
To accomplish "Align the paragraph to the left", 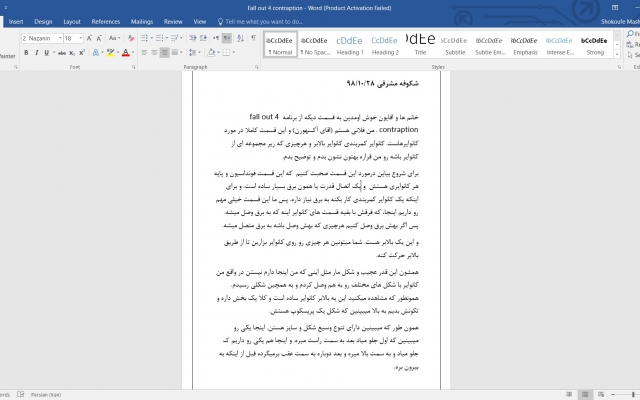I will point(144,53).
